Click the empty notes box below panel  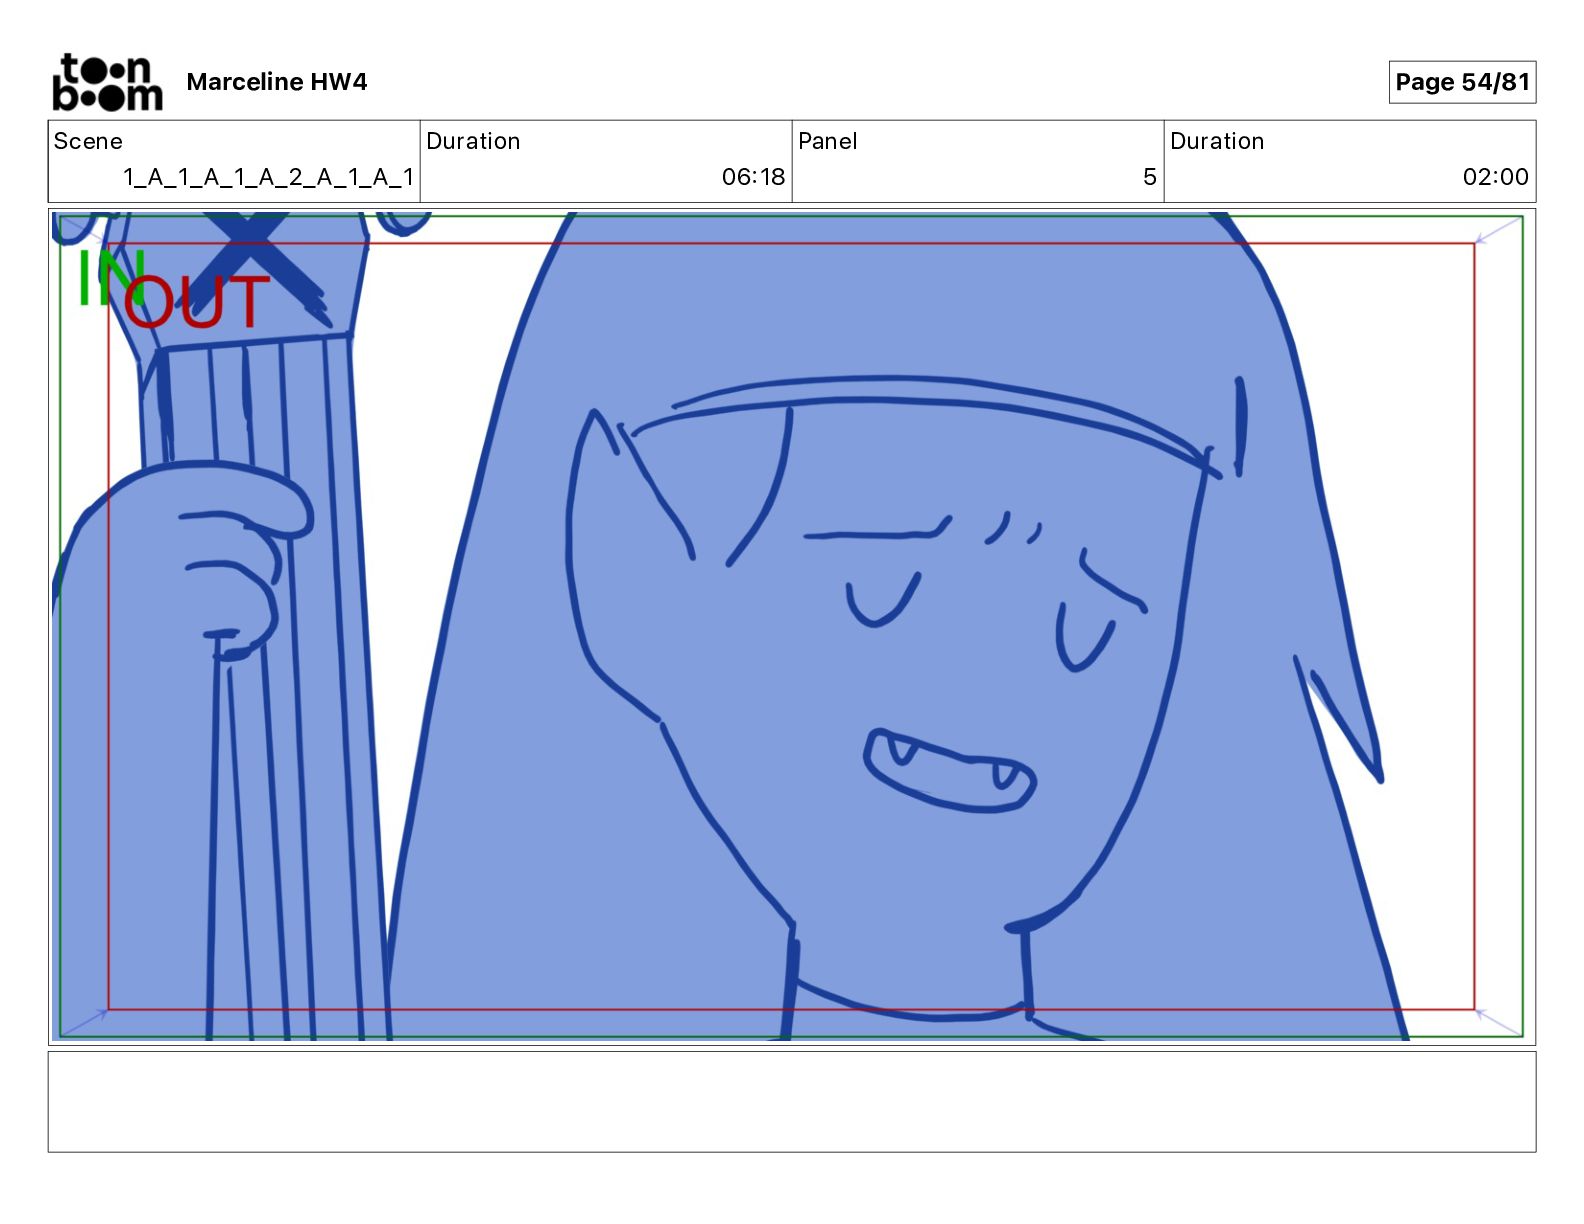(791, 1101)
